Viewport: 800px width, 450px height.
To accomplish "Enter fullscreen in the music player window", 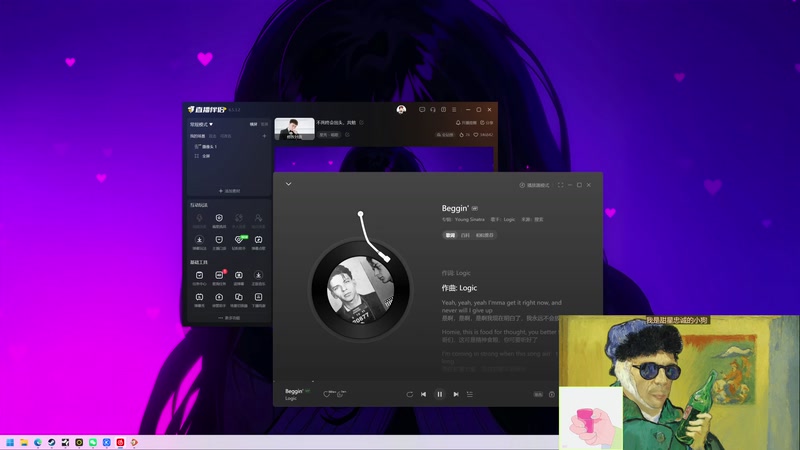I will coord(560,185).
